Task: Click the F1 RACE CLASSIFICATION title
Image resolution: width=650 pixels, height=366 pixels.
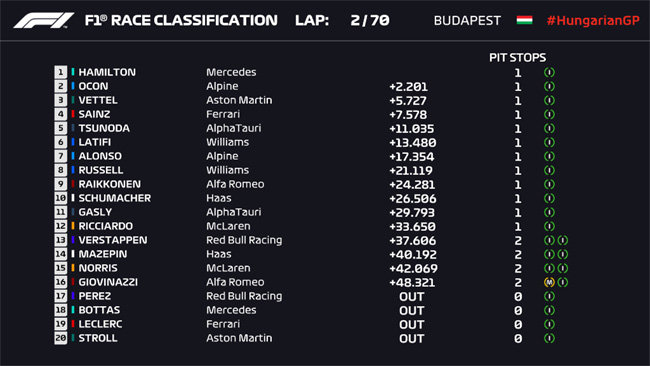Action: 181,20
